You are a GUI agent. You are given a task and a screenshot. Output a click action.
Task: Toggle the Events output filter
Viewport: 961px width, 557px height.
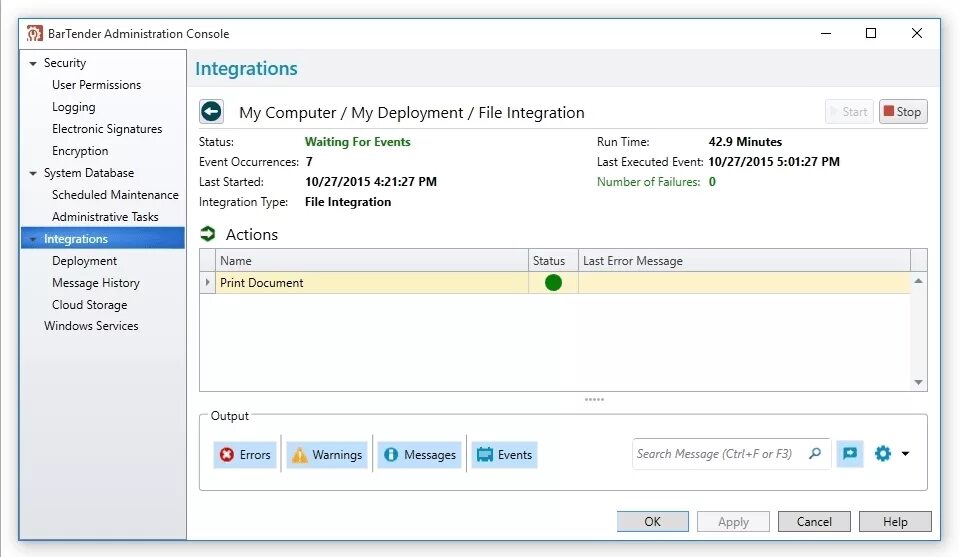click(504, 455)
